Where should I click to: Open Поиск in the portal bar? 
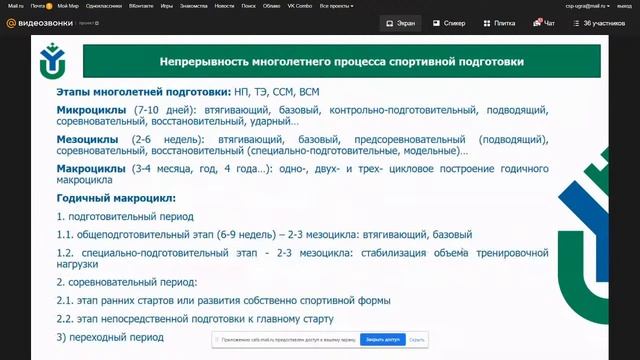248,6
